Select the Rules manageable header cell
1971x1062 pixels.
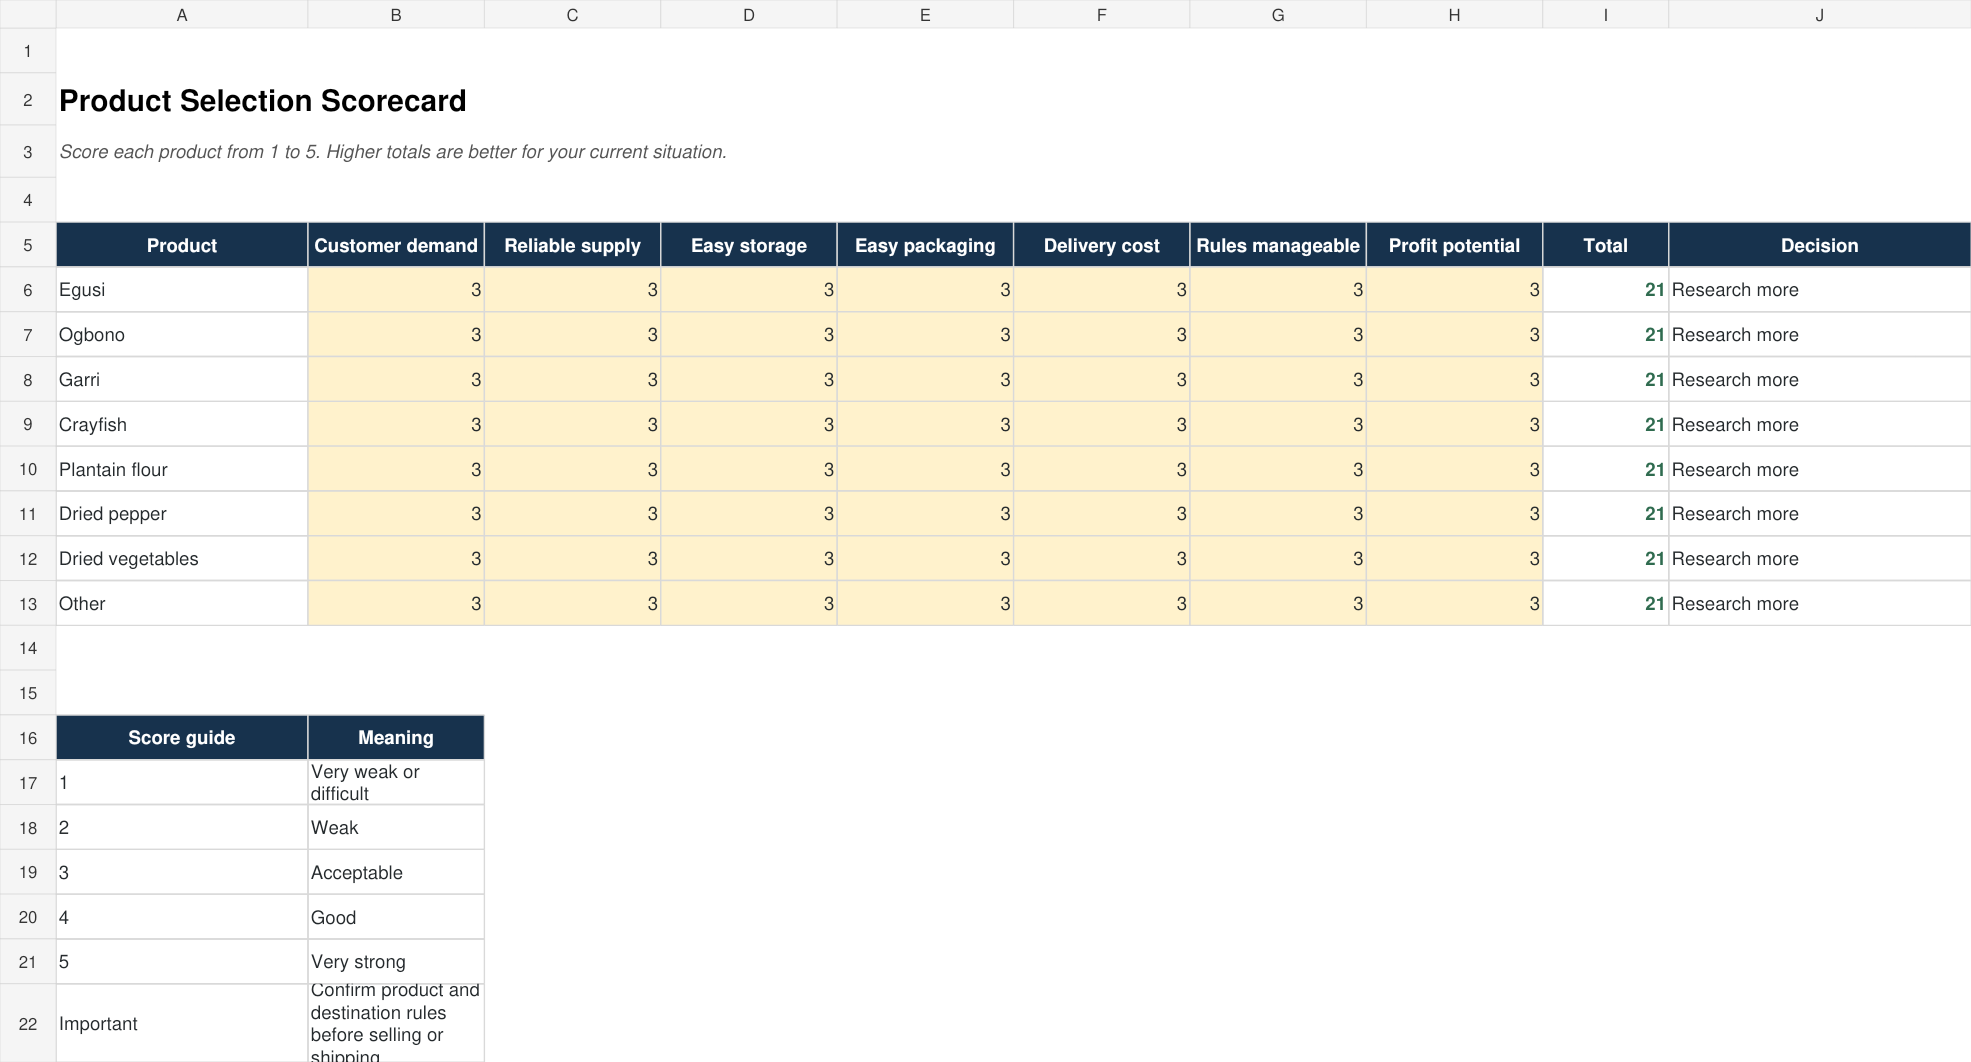[1278, 245]
